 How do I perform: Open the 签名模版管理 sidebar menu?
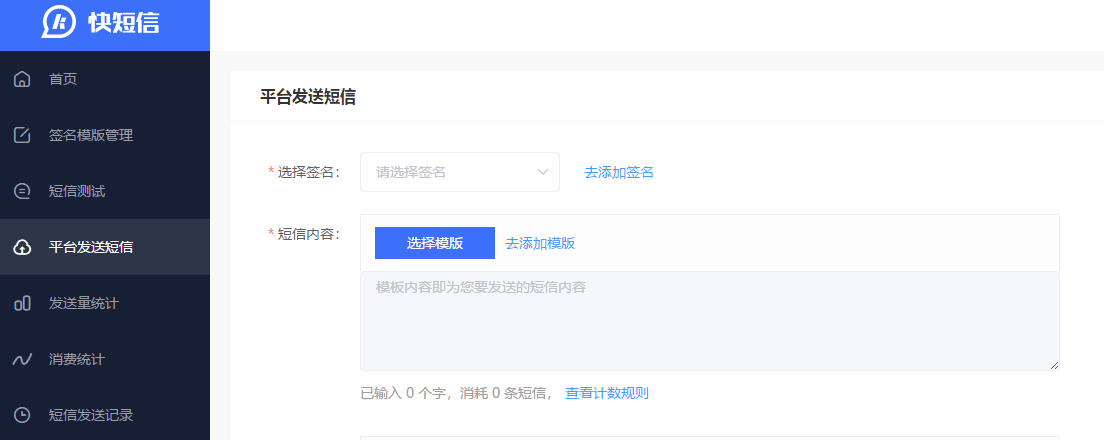tap(91, 135)
